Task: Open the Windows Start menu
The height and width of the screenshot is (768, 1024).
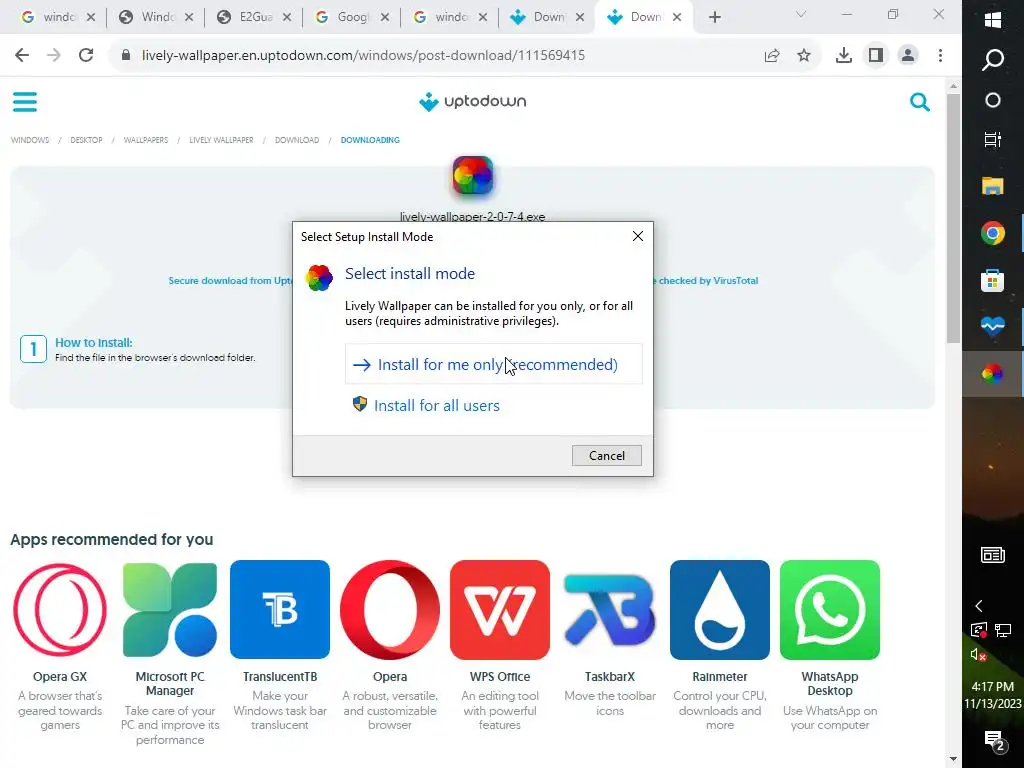Action: pos(993,20)
